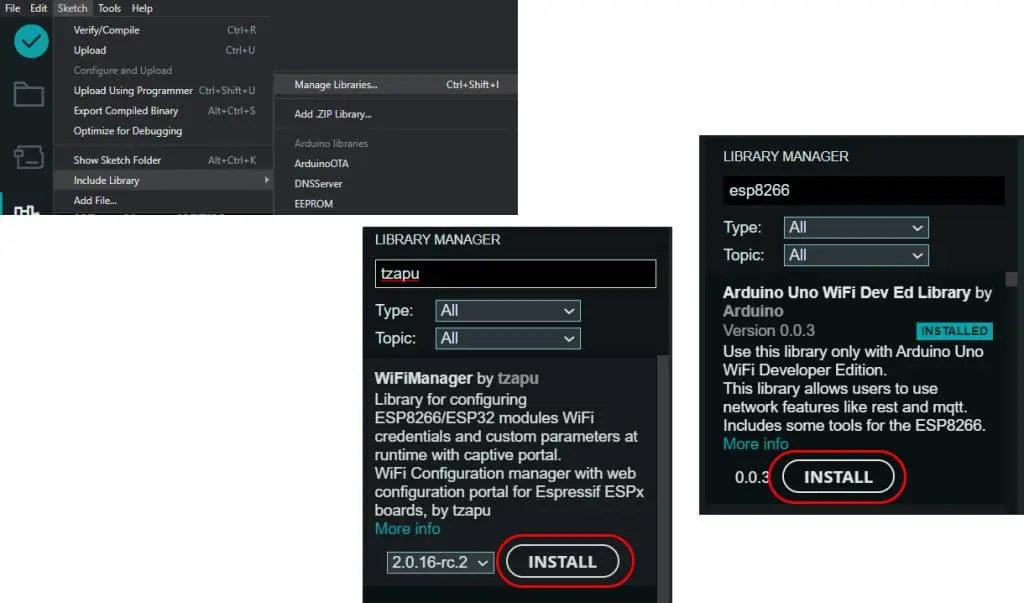Click the round Verify checkmark icon
The image size is (1024, 603).
click(31, 41)
